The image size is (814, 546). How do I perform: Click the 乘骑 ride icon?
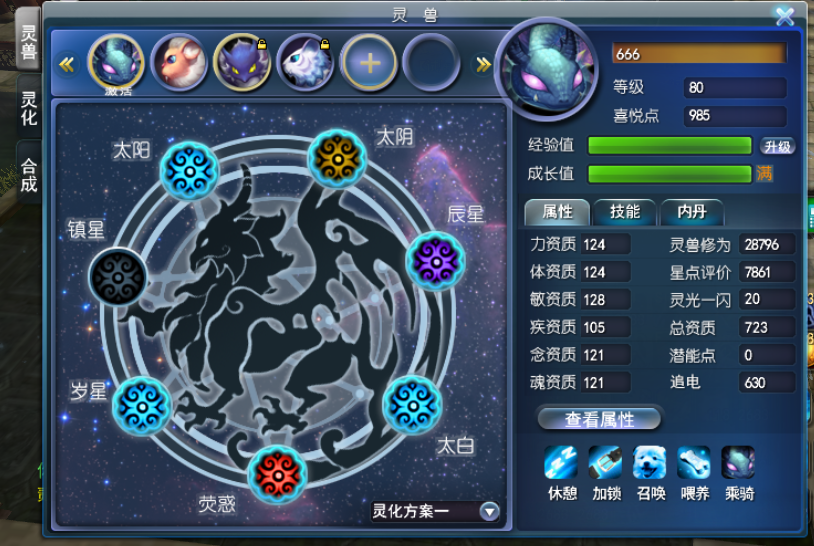[x=738, y=462]
